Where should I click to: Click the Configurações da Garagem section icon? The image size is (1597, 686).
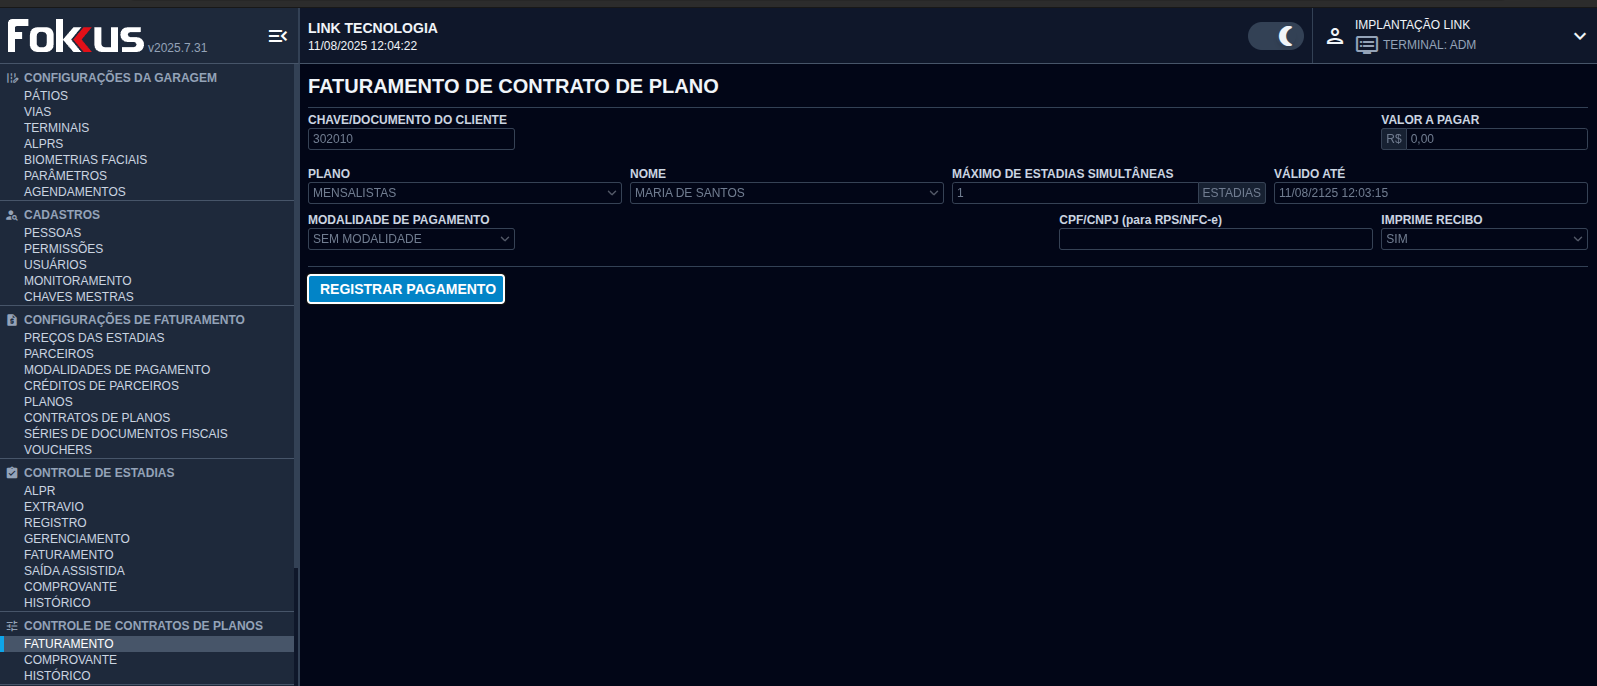pyautogui.click(x=12, y=78)
